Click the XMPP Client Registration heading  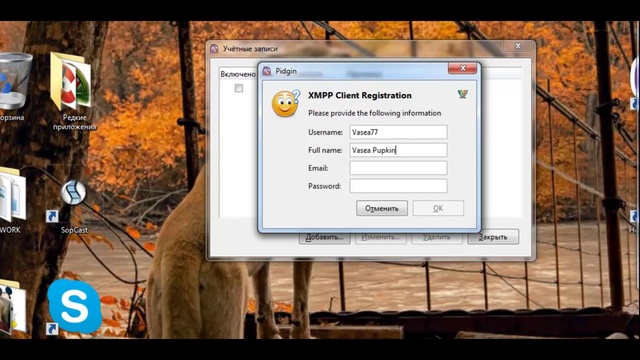360,96
